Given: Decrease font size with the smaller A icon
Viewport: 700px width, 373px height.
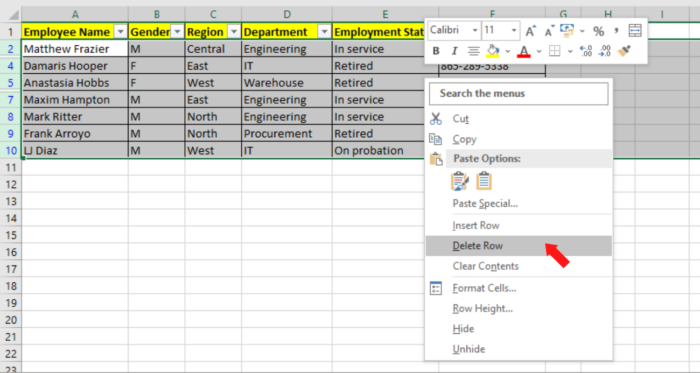Looking at the screenshot, I should (549, 31).
